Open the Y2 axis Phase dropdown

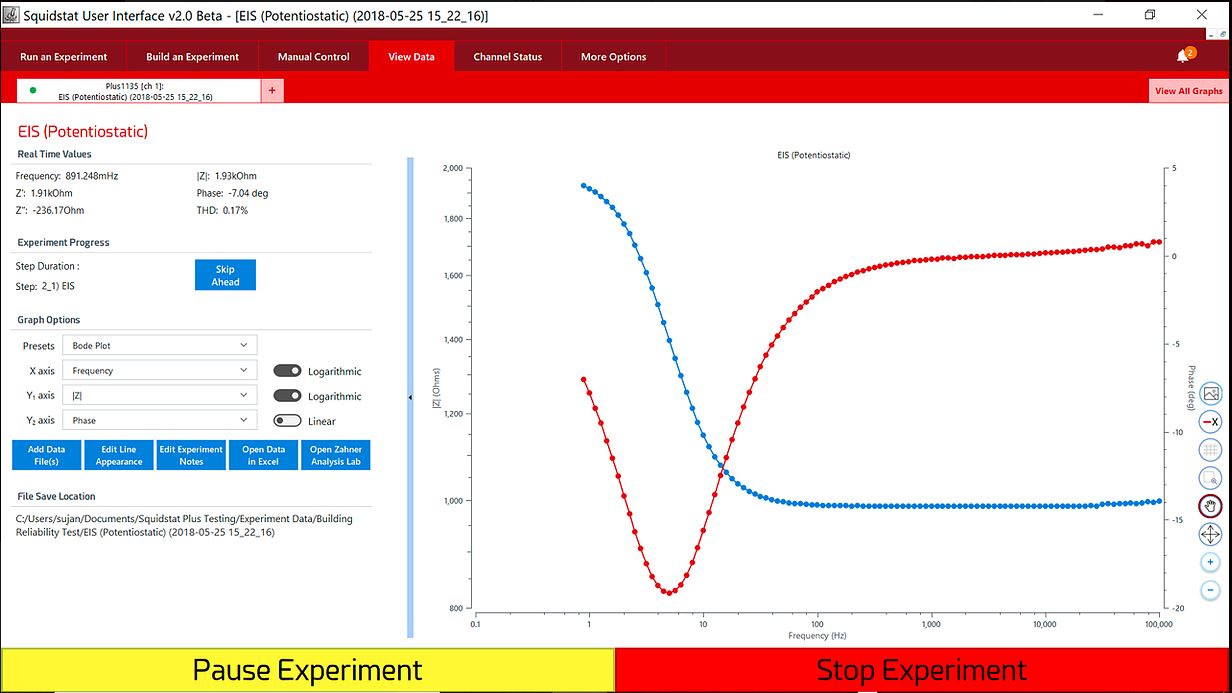[159, 421]
